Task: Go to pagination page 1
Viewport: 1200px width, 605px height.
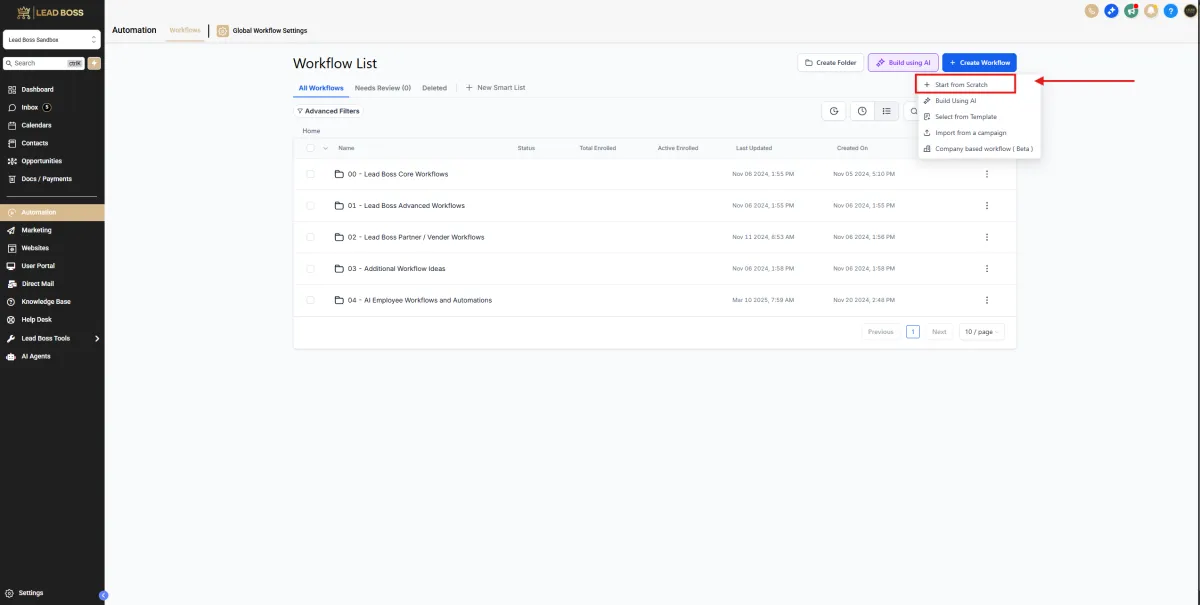Action: point(912,332)
